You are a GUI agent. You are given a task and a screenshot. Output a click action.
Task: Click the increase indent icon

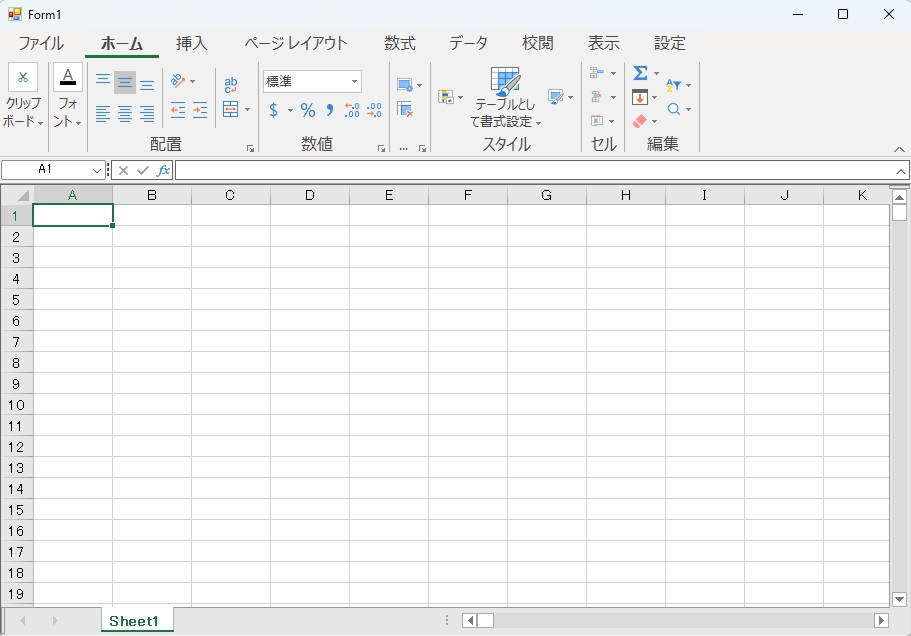[200, 110]
